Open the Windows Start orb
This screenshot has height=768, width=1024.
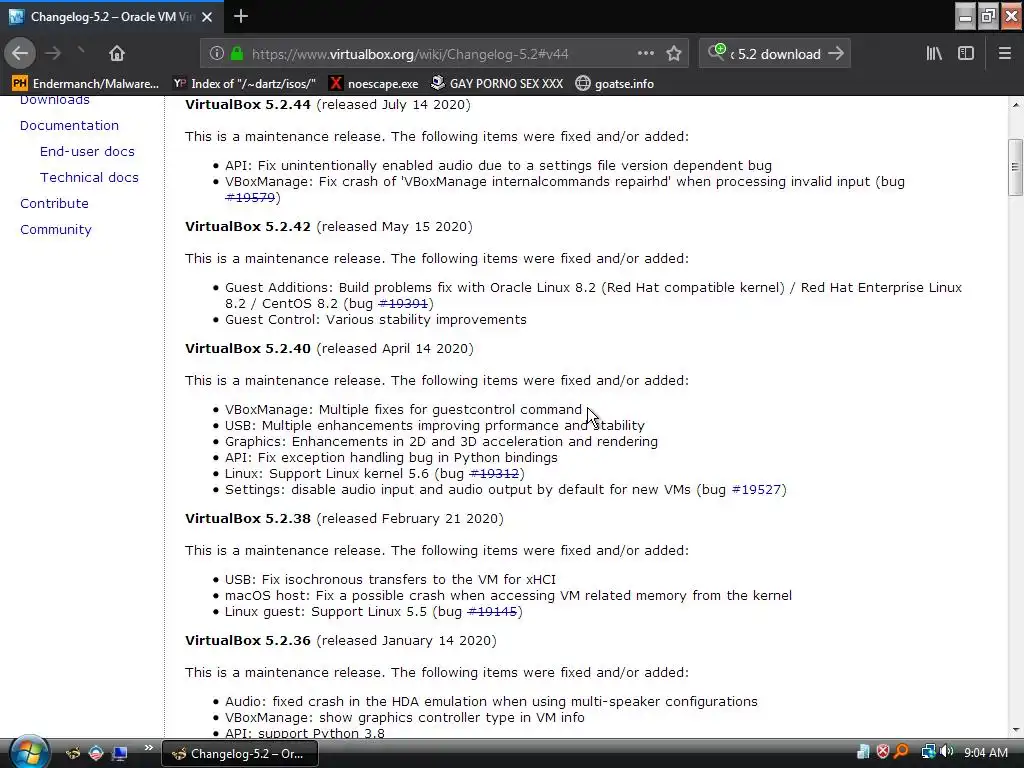pos(28,752)
